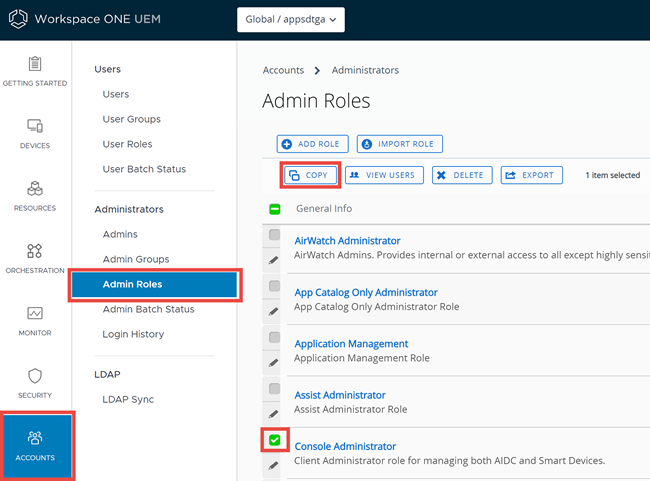This screenshot has height=481, width=650.
Task: Export the selected role
Action: click(531, 175)
